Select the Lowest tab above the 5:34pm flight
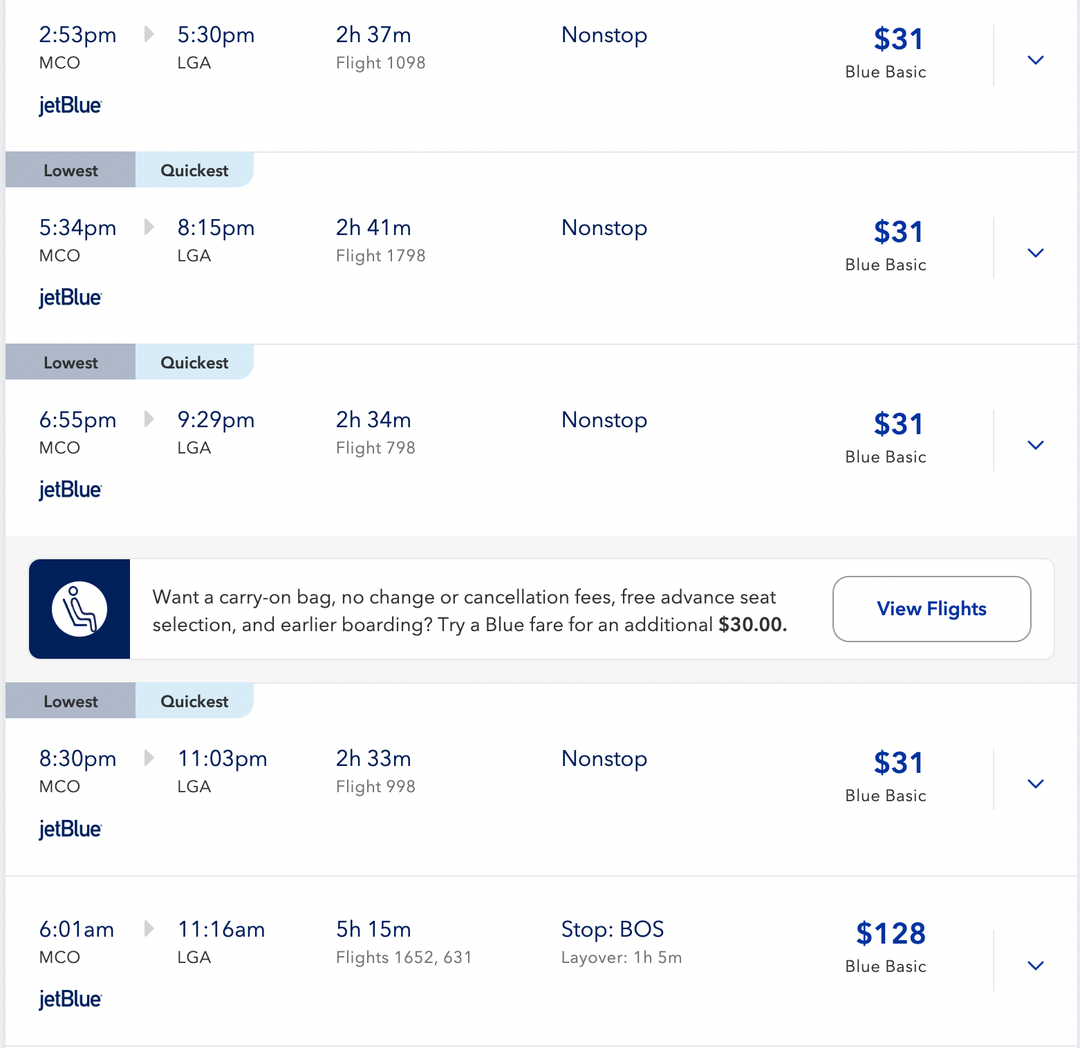The image size is (1080, 1048). (x=69, y=169)
